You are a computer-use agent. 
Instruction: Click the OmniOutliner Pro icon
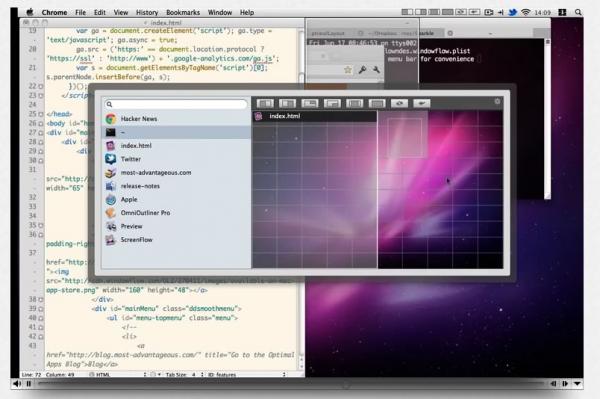pos(111,213)
